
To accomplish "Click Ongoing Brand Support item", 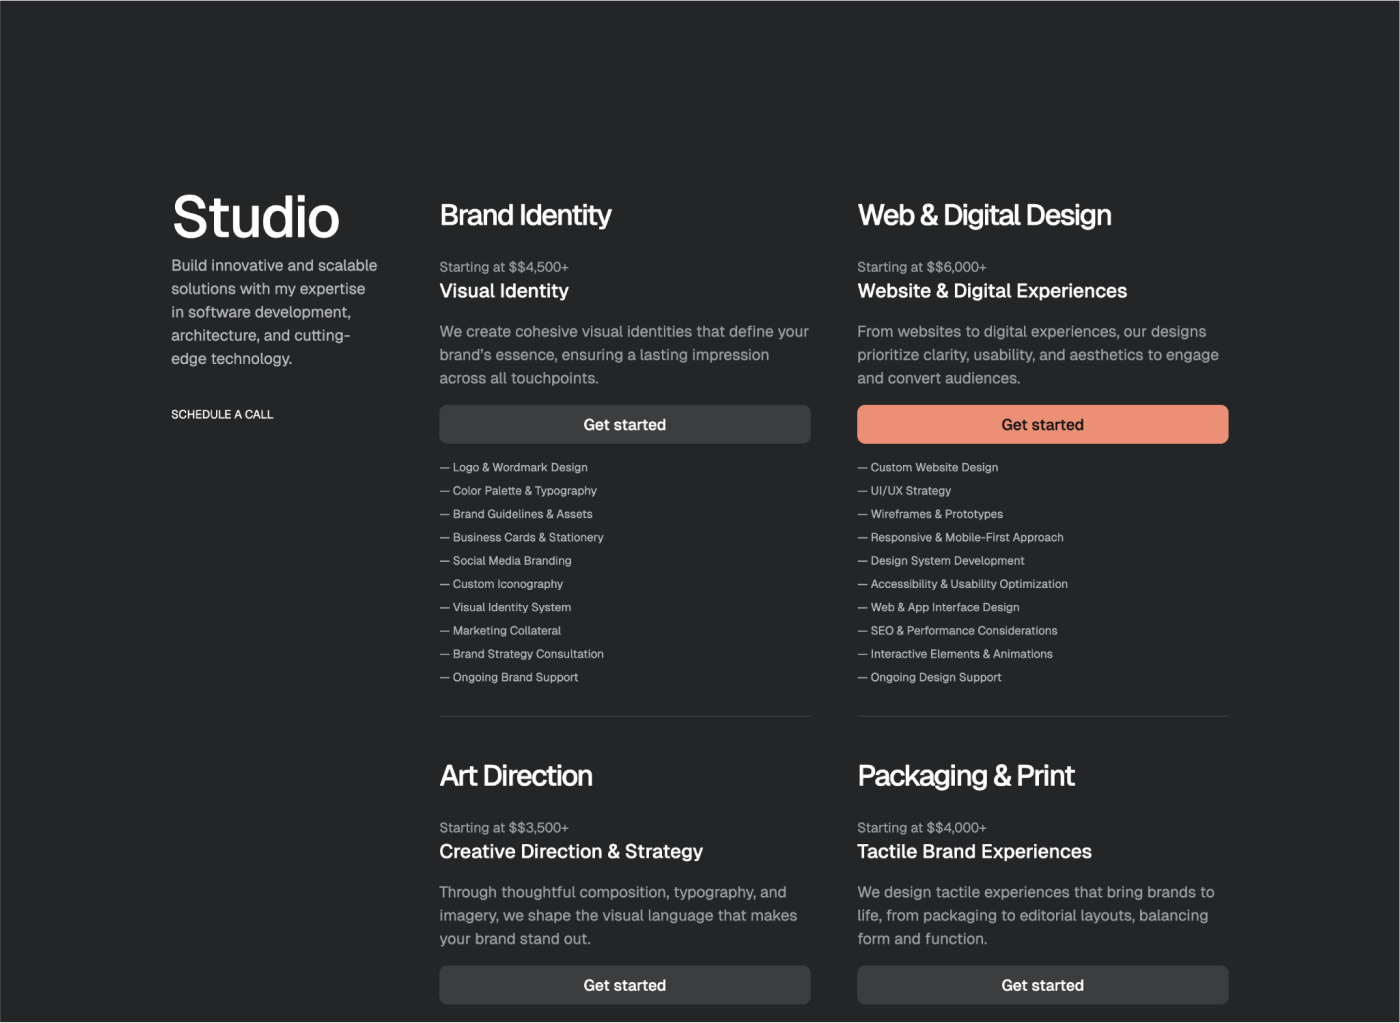I will [509, 677].
